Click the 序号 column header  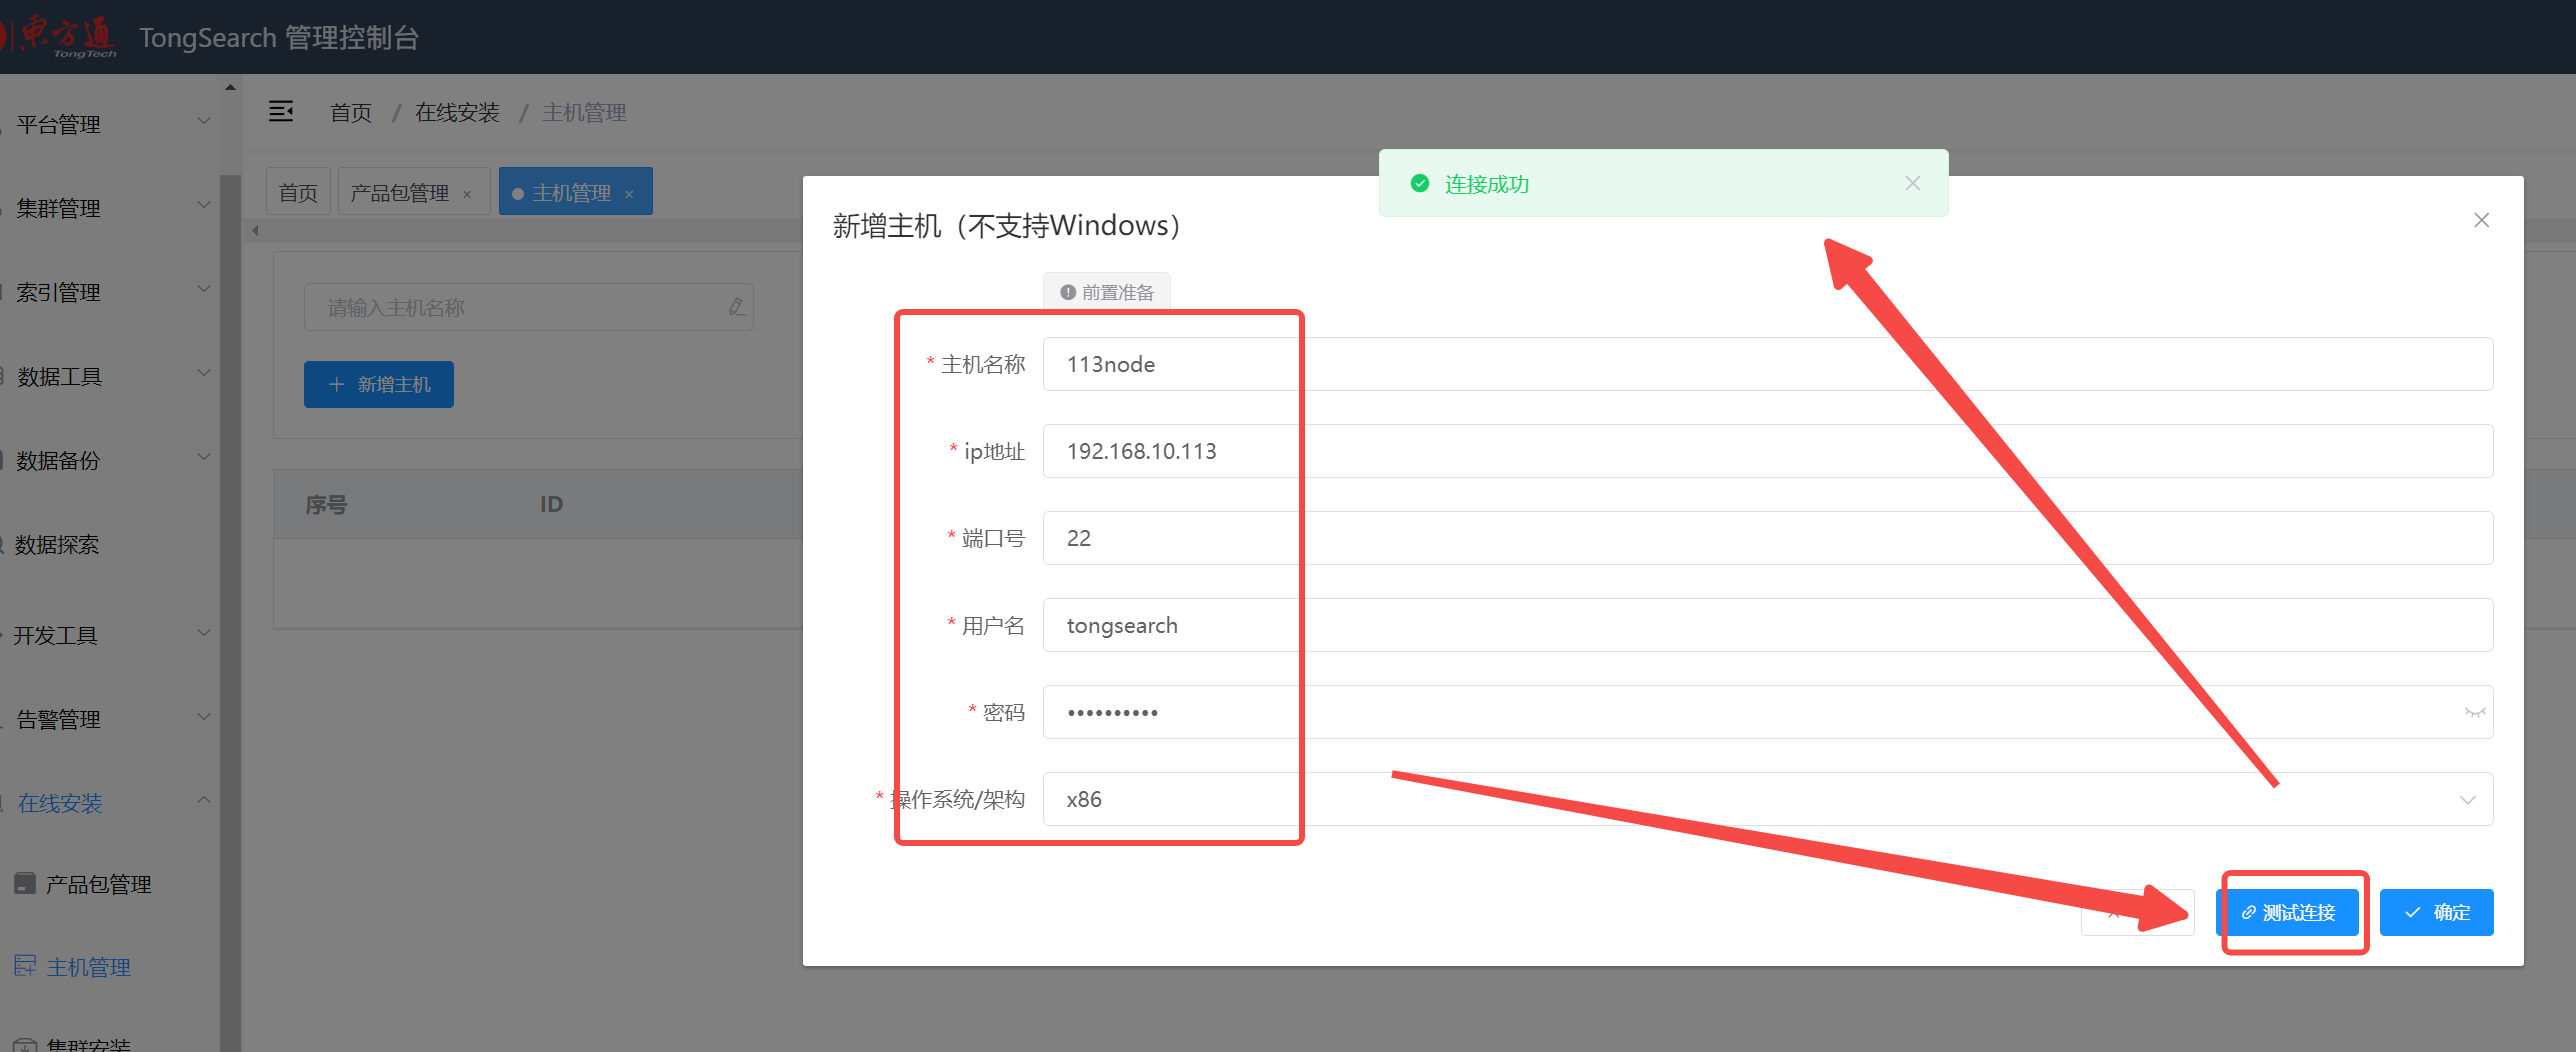[326, 504]
